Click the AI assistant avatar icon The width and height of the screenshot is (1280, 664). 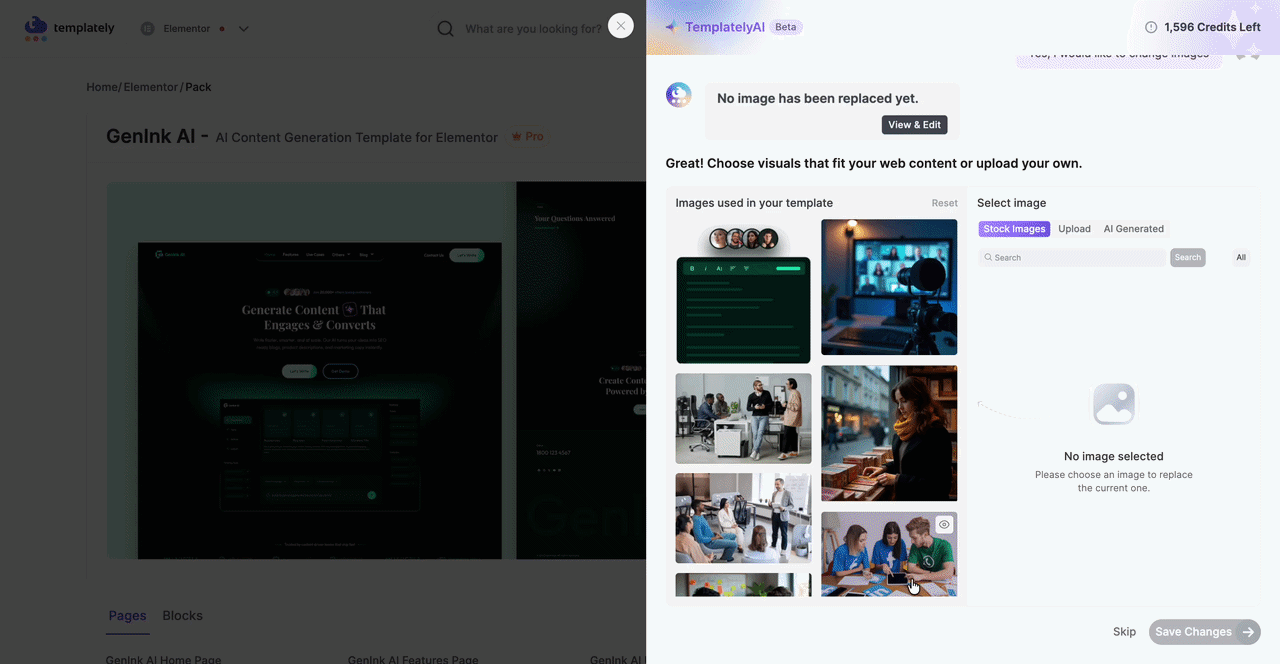click(679, 95)
